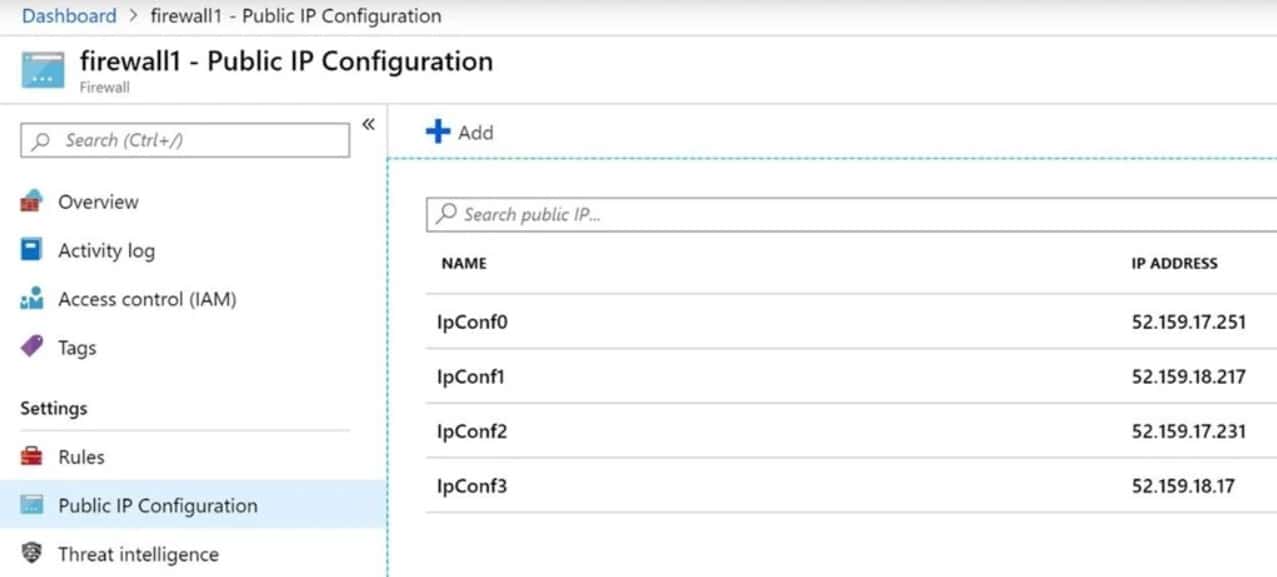This screenshot has width=1277, height=577.
Task: Collapse the sidebar with the double-chevron
Action: 368,124
